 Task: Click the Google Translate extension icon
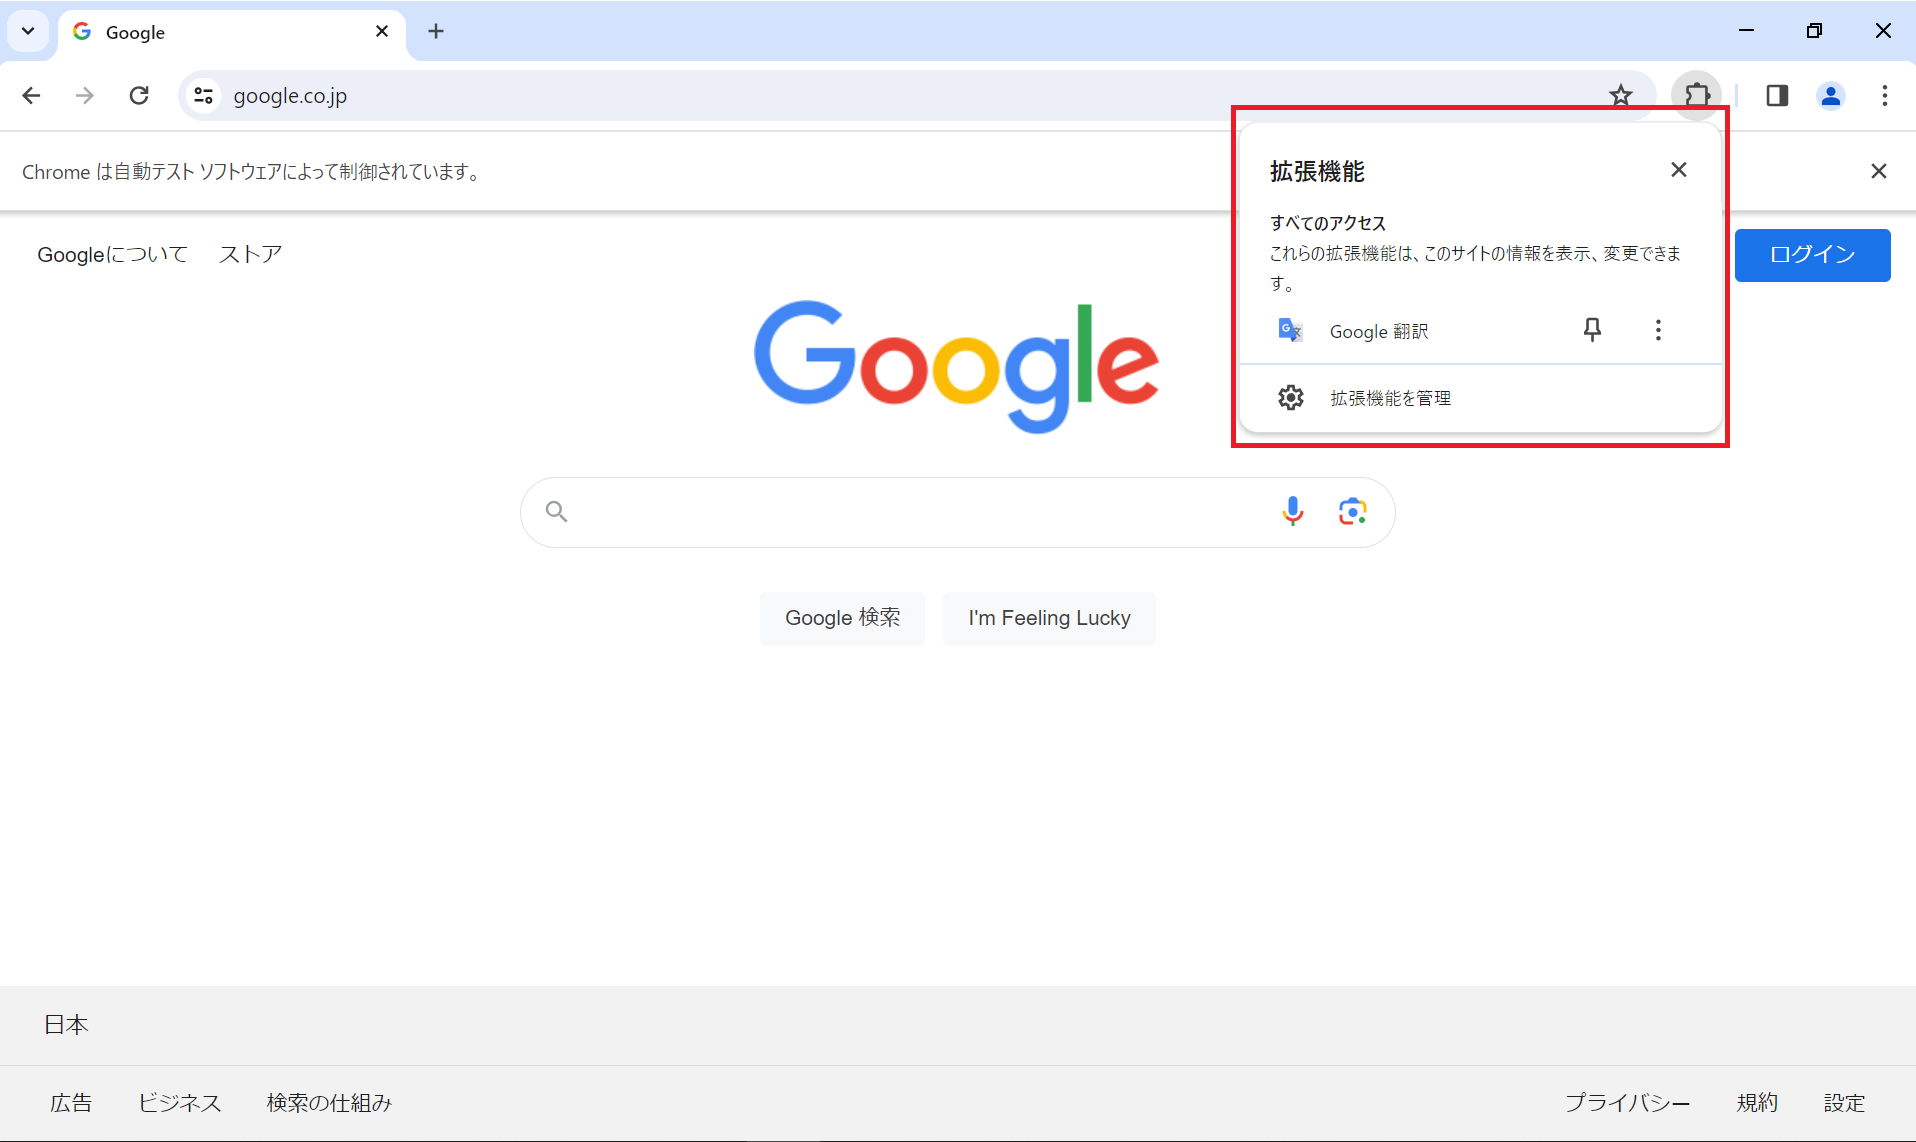pos(1289,330)
